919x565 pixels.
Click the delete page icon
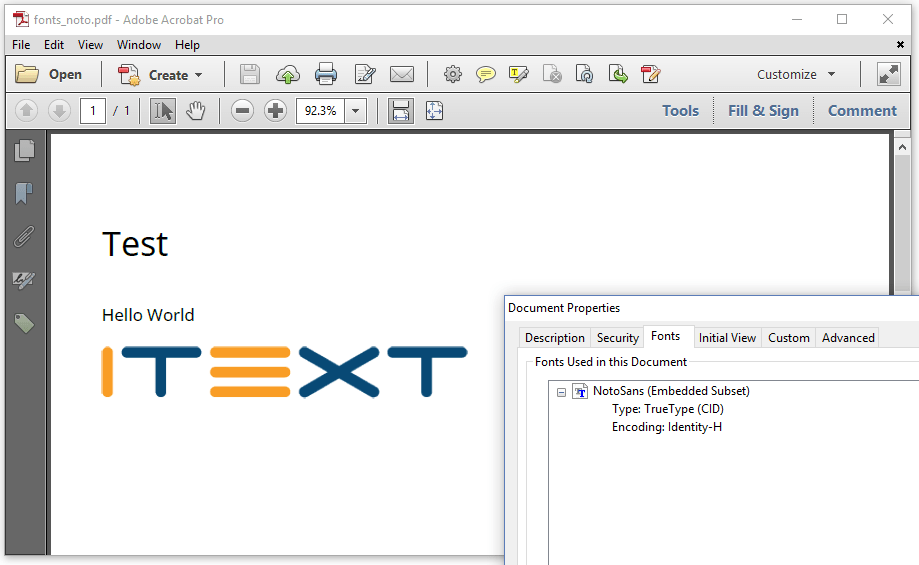[552, 74]
